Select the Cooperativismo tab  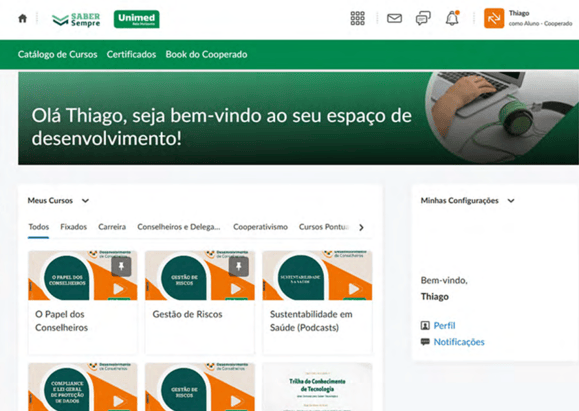(x=260, y=227)
